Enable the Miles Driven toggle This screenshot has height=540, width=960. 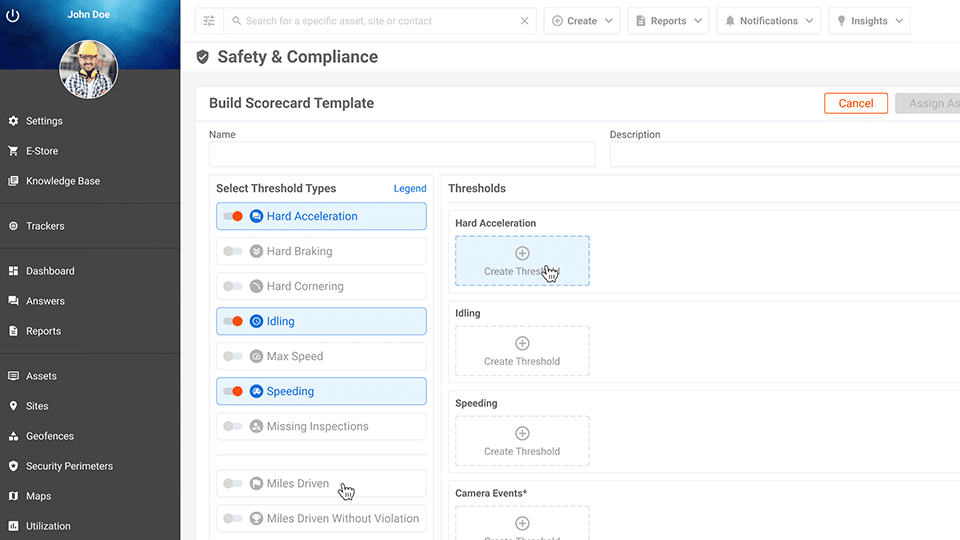point(233,483)
